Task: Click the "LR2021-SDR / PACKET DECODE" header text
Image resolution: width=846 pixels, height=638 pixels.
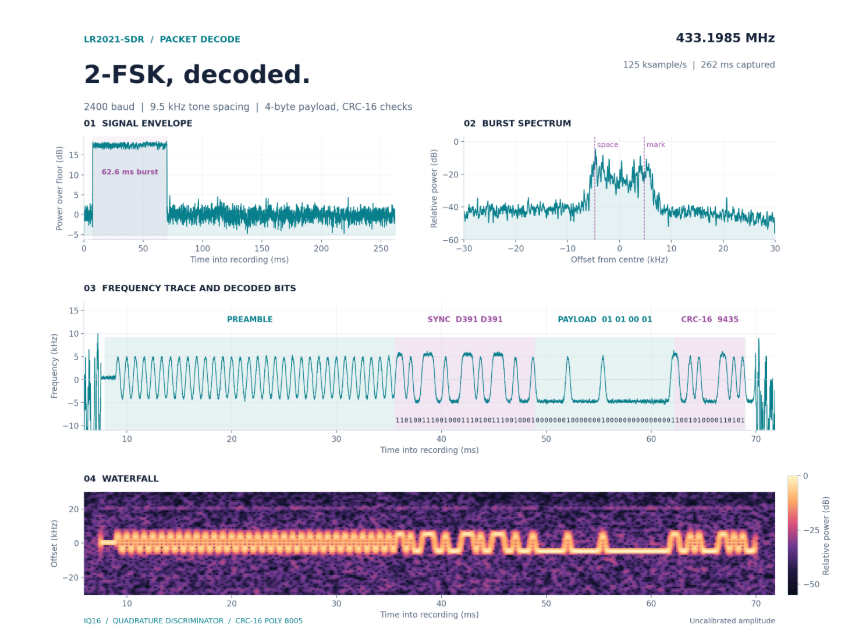Action: click(162, 39)
